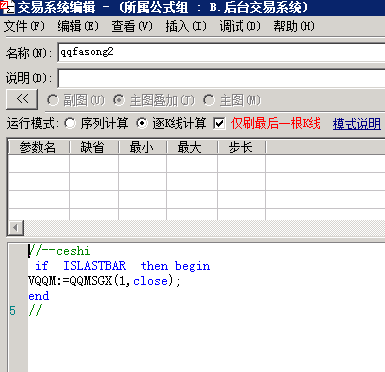Select the 主图(M) radio button
This screenshot has height=372, width=385.
pyautogui.click(x=209, y=100)
